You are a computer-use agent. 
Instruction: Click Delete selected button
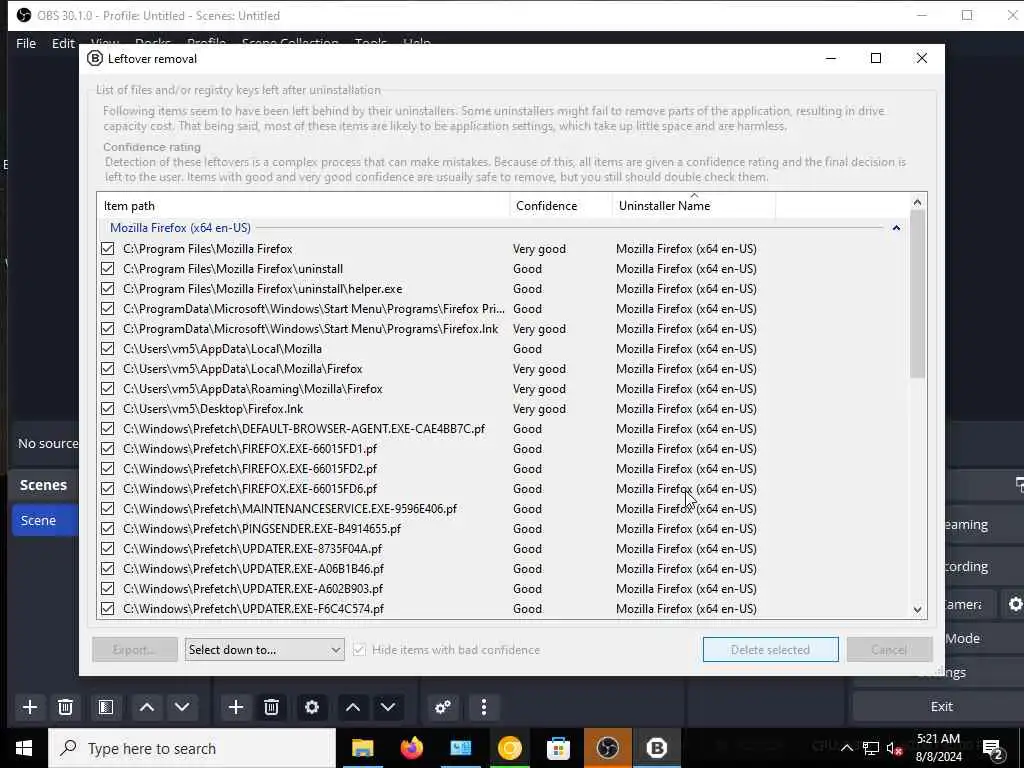point(771,650)
